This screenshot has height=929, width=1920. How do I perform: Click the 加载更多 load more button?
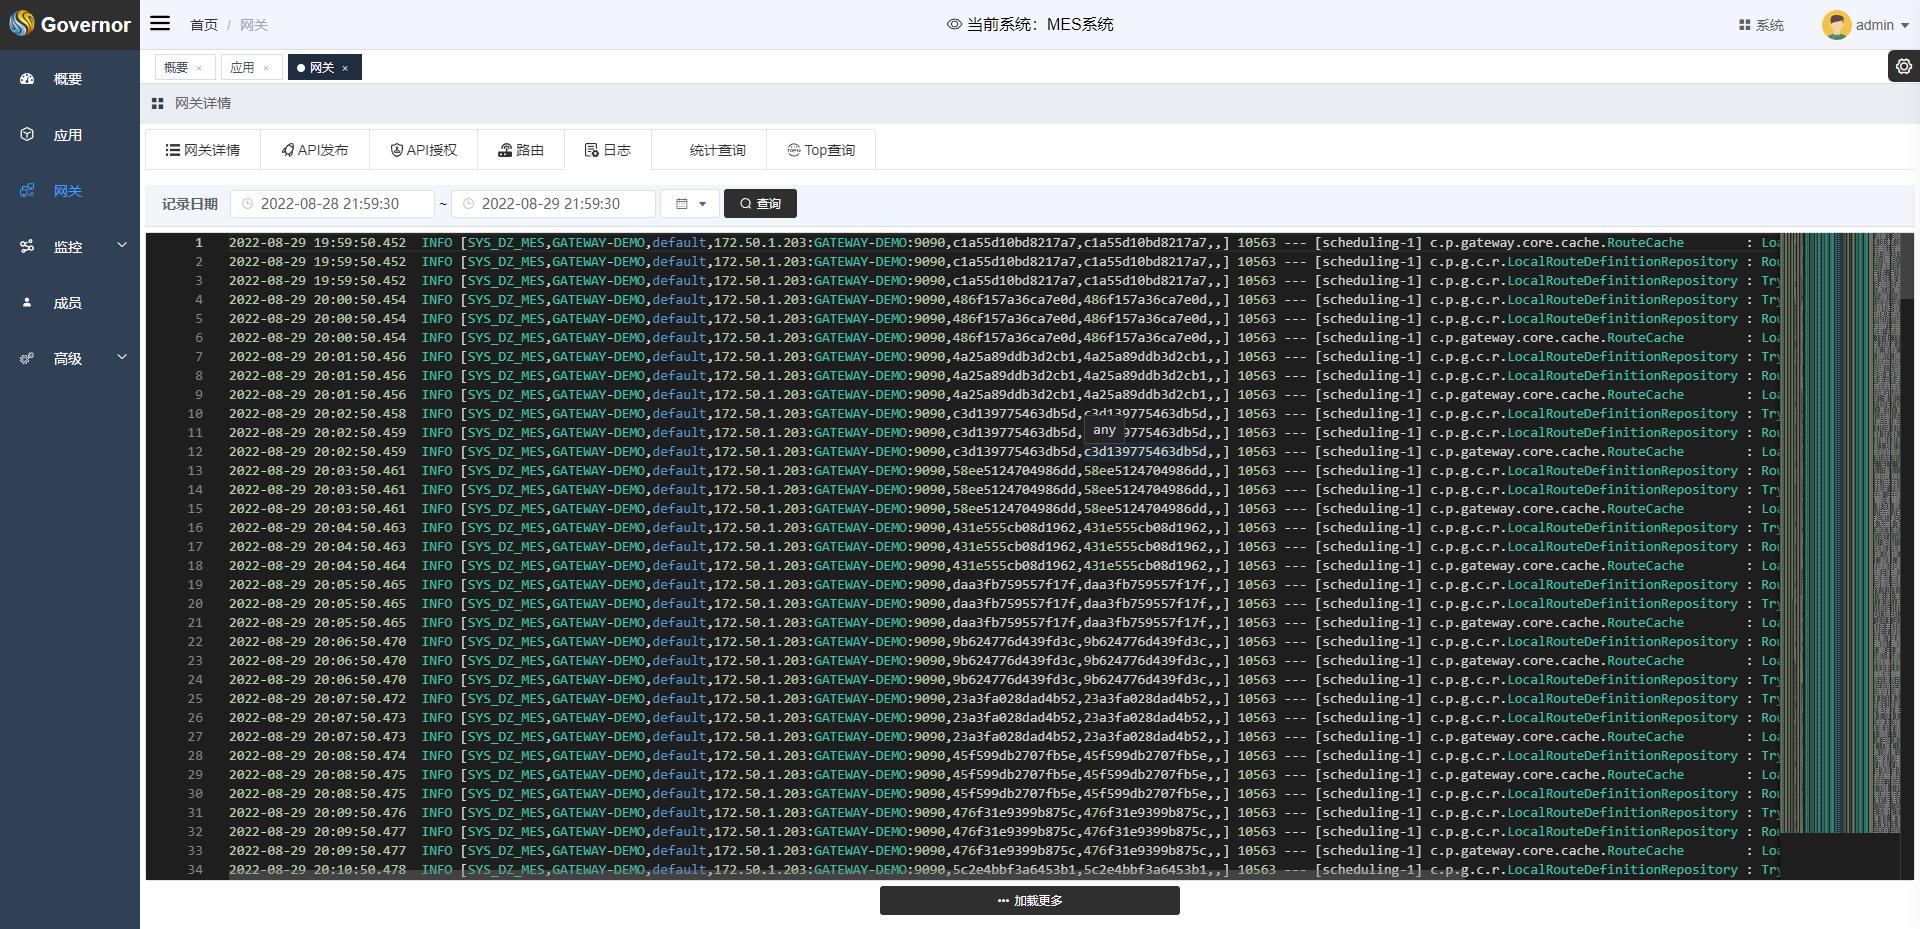coord(1029,901)
